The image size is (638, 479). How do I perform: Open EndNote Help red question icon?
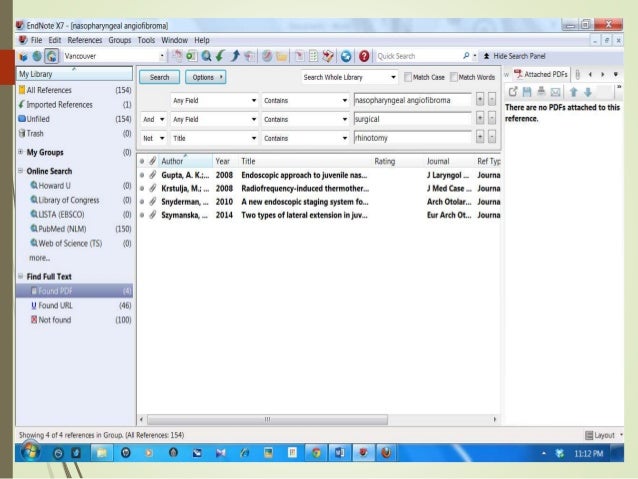[x=364, y=56]
